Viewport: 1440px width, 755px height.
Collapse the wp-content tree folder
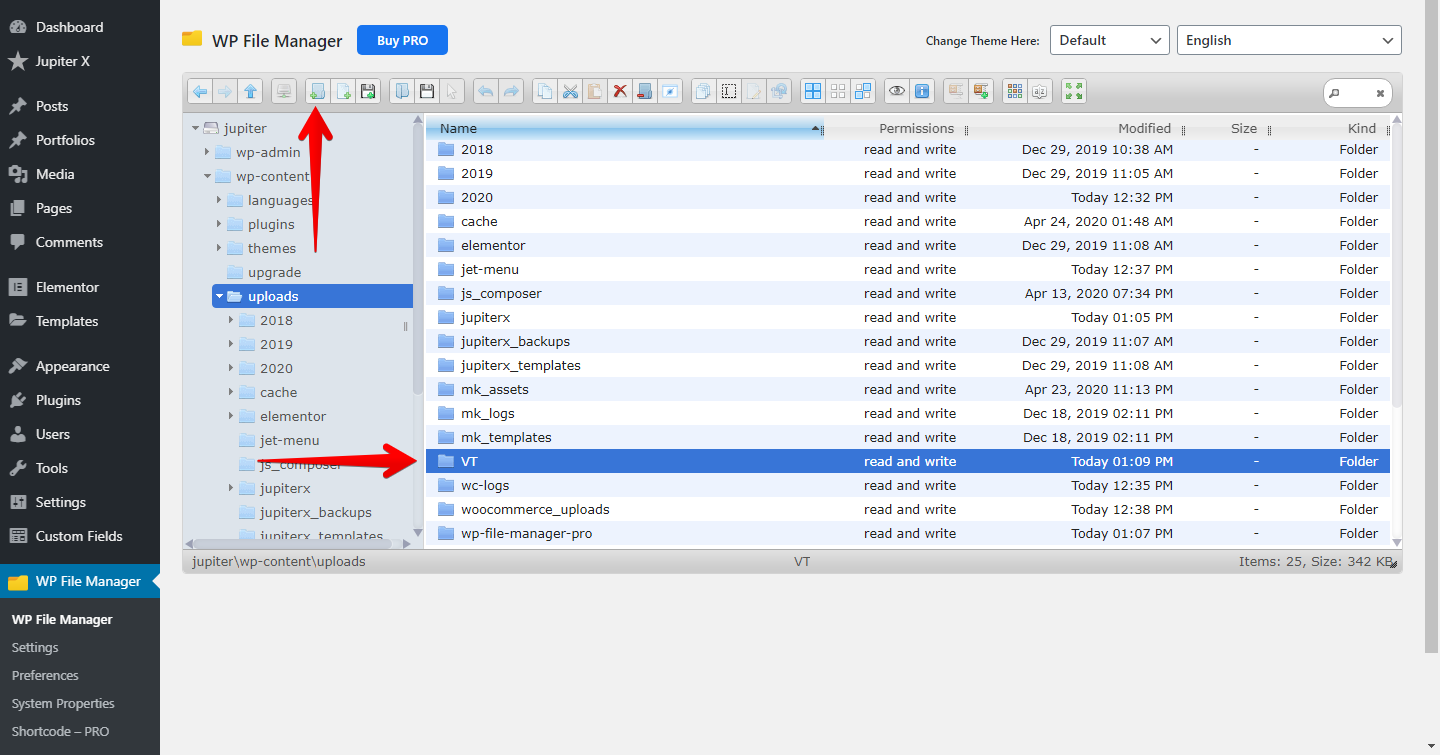207,176
